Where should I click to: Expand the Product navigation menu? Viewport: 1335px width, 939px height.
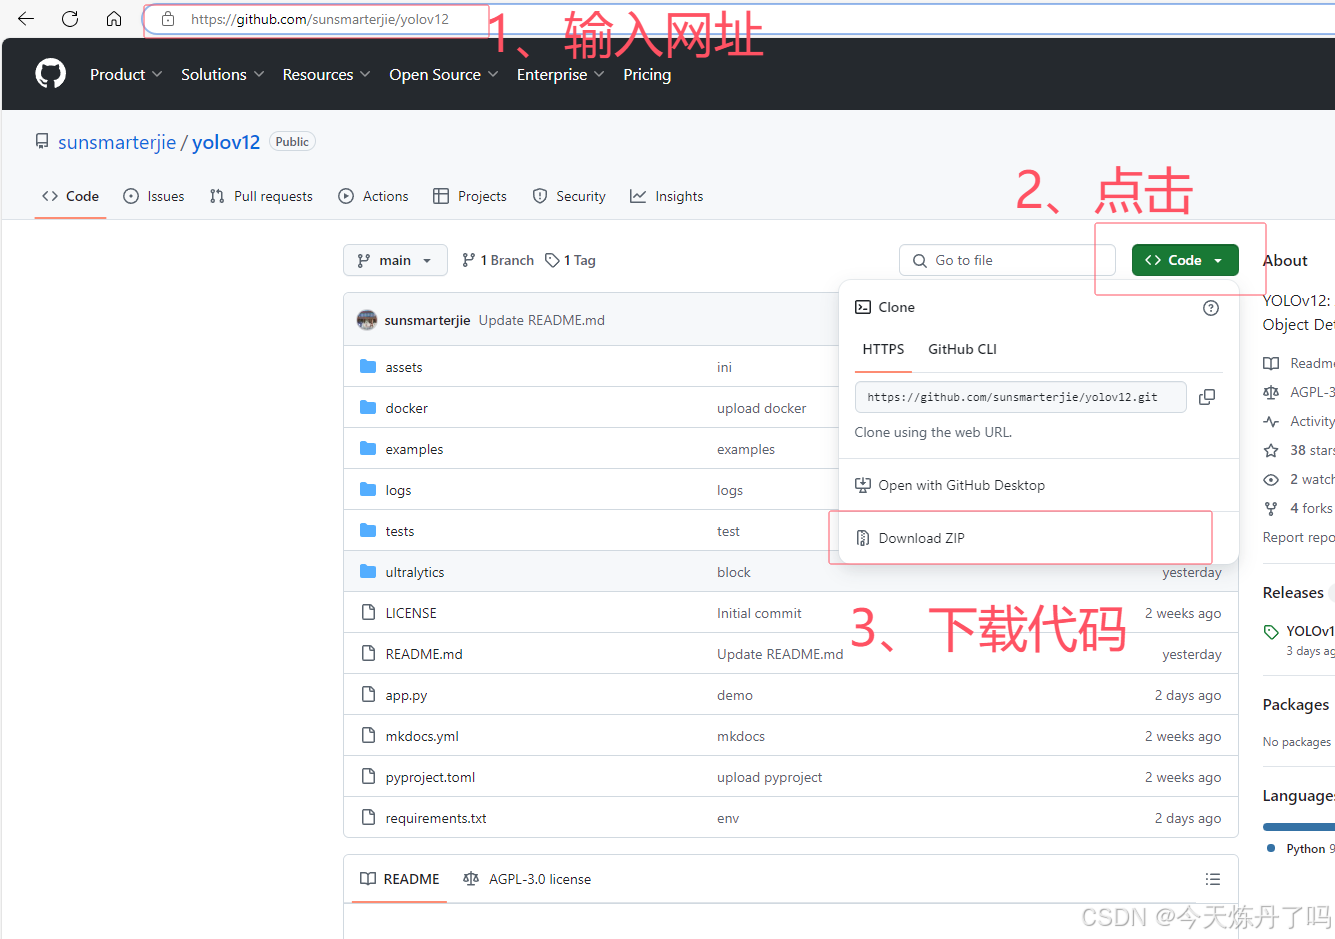[x=126, y=74]
